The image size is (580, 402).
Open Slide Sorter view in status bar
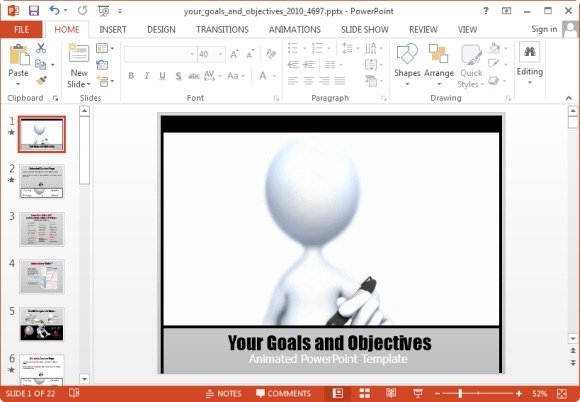pyautogui.click(x=365, y=393)
